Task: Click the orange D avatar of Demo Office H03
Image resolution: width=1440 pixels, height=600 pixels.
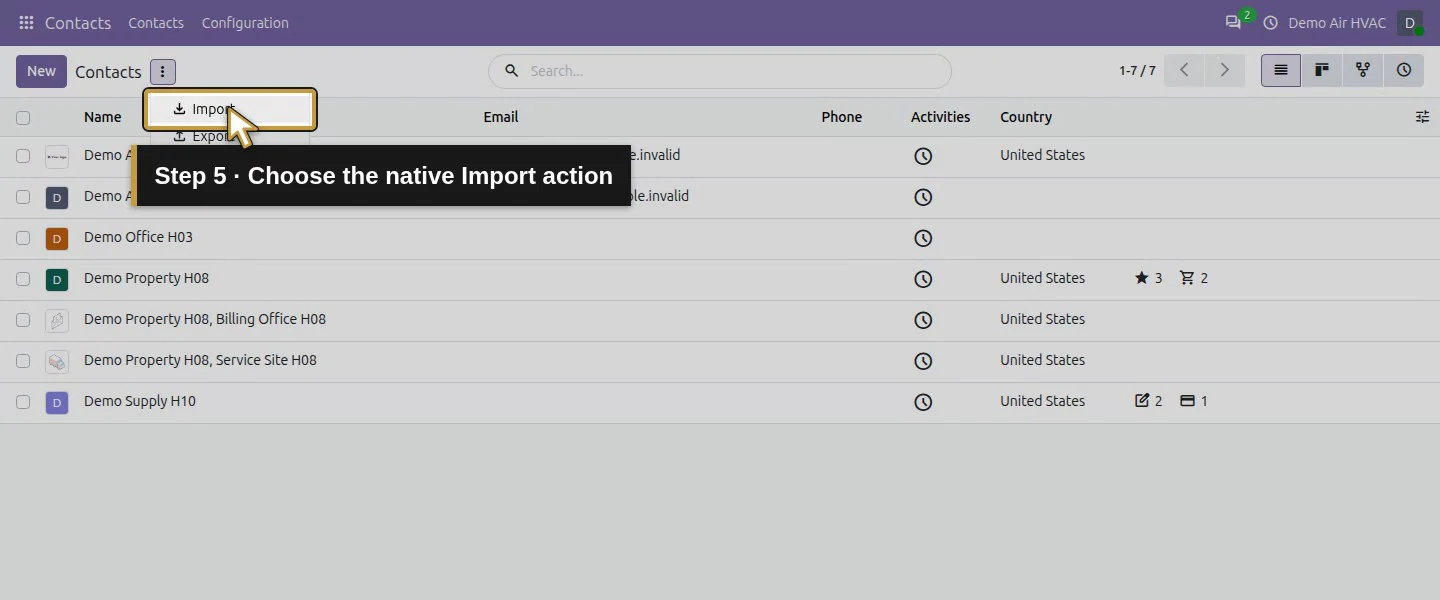Action: (57, 238)
